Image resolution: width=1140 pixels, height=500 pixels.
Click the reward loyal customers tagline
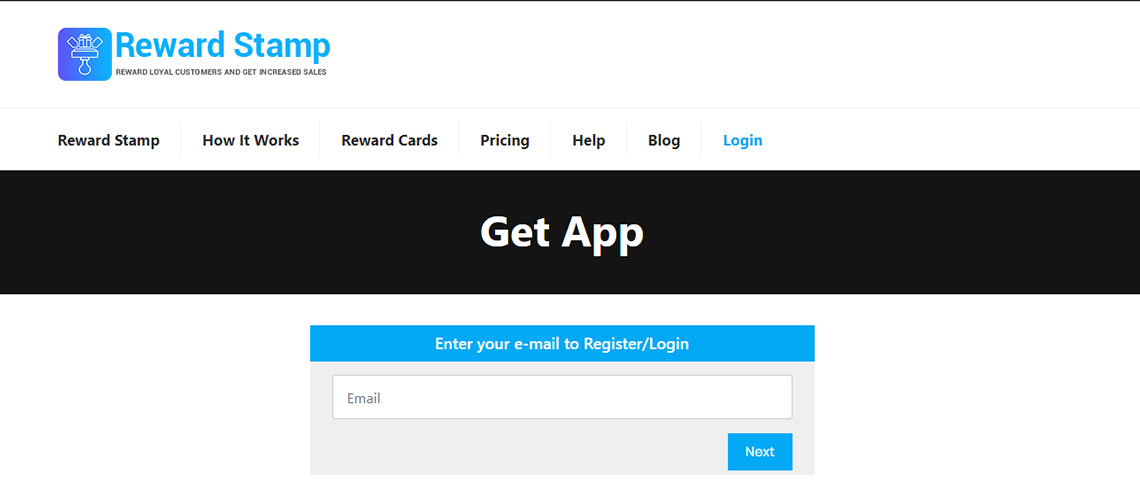coord(221,72)
